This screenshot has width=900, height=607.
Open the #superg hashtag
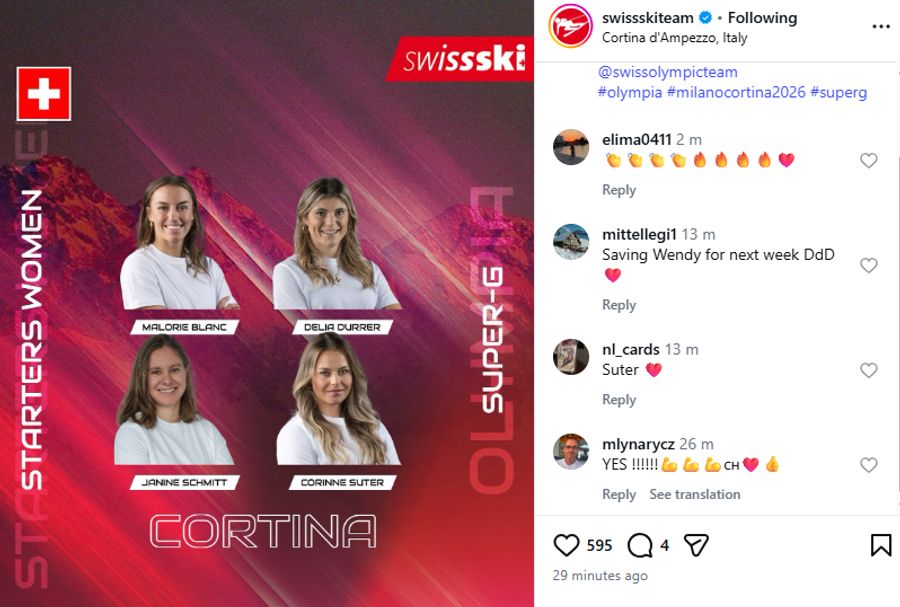tap(838, 92)
